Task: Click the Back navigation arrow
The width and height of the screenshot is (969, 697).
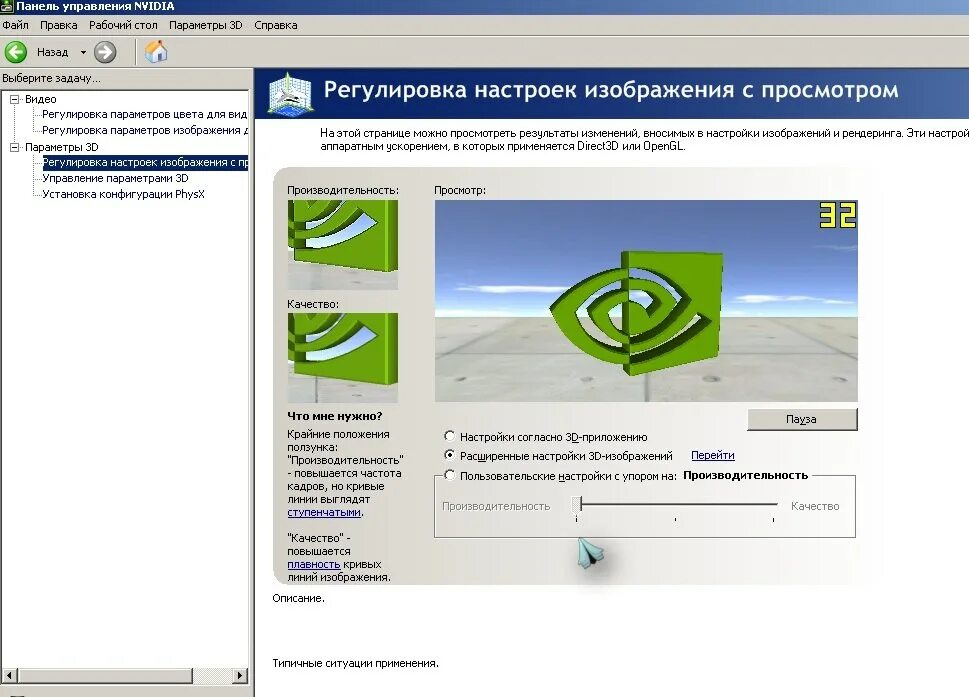Action: (15, 51)
